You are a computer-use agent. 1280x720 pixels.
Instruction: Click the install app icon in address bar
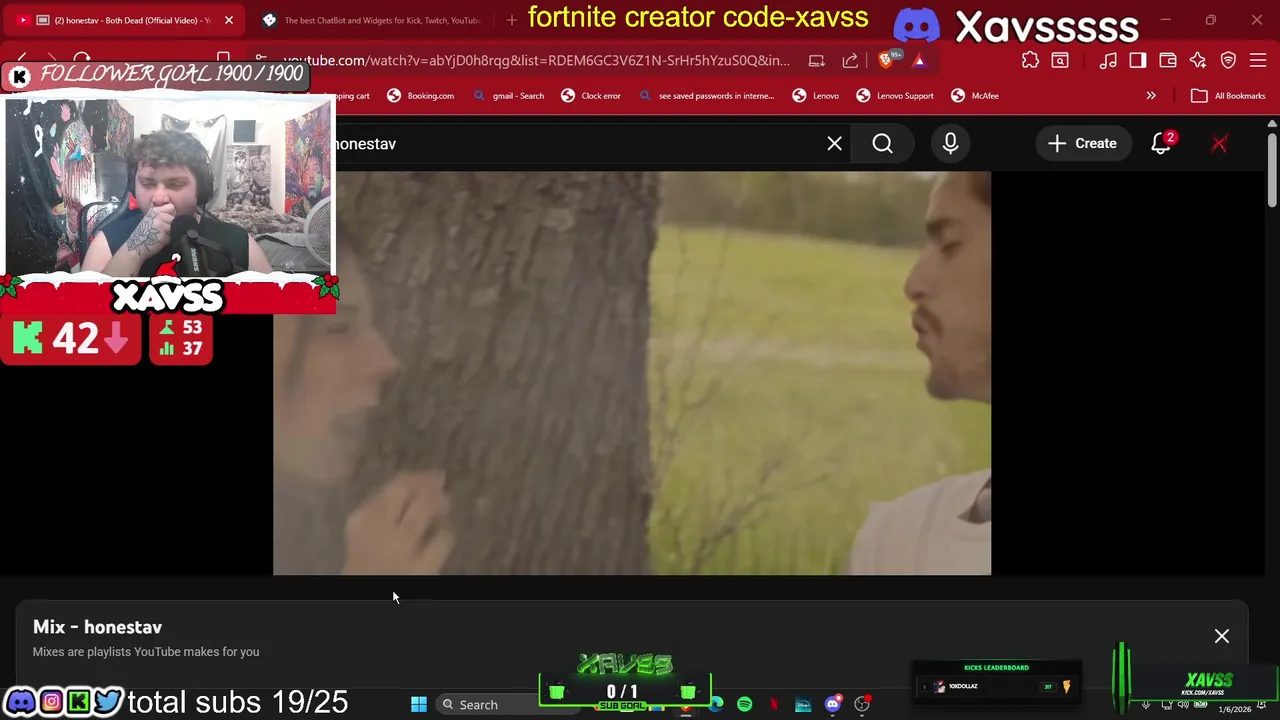click(x=816, y=60)
